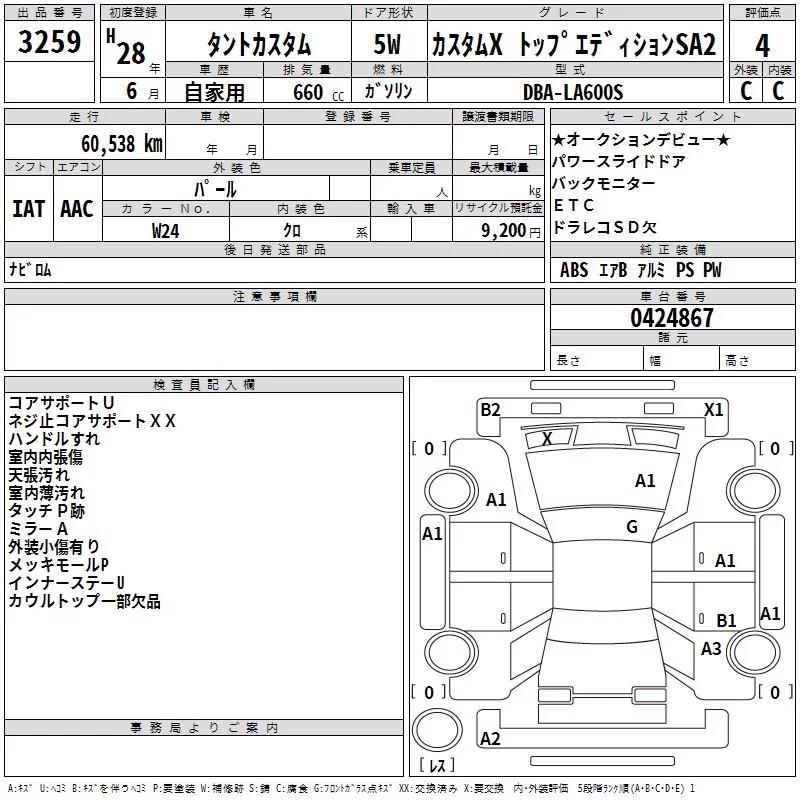Select the A2 marker near rear bumper
Image resolution: width=800 pixels, height=800 pixels.
[490, 739]
